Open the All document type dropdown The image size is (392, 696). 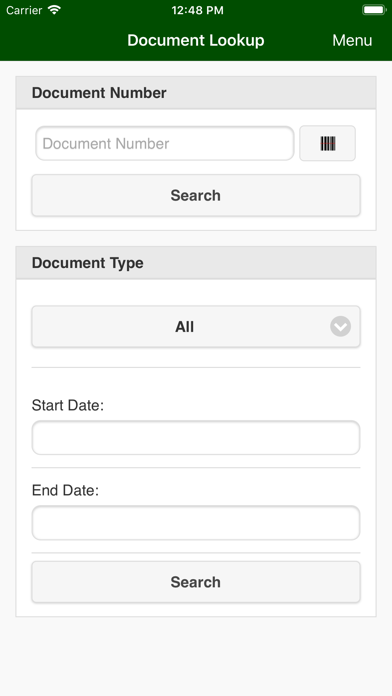[x=196, y=327]
